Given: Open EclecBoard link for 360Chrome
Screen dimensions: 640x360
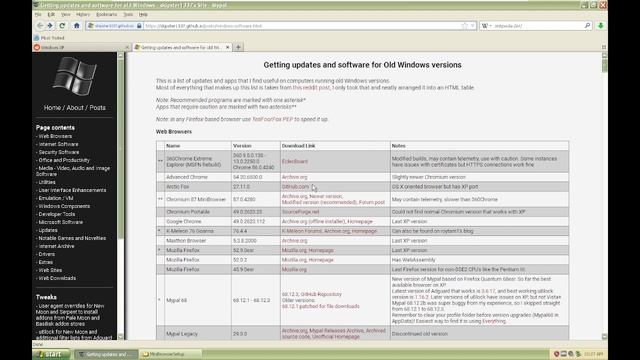Looking at the screenshot, I should (x=295, y=162).
